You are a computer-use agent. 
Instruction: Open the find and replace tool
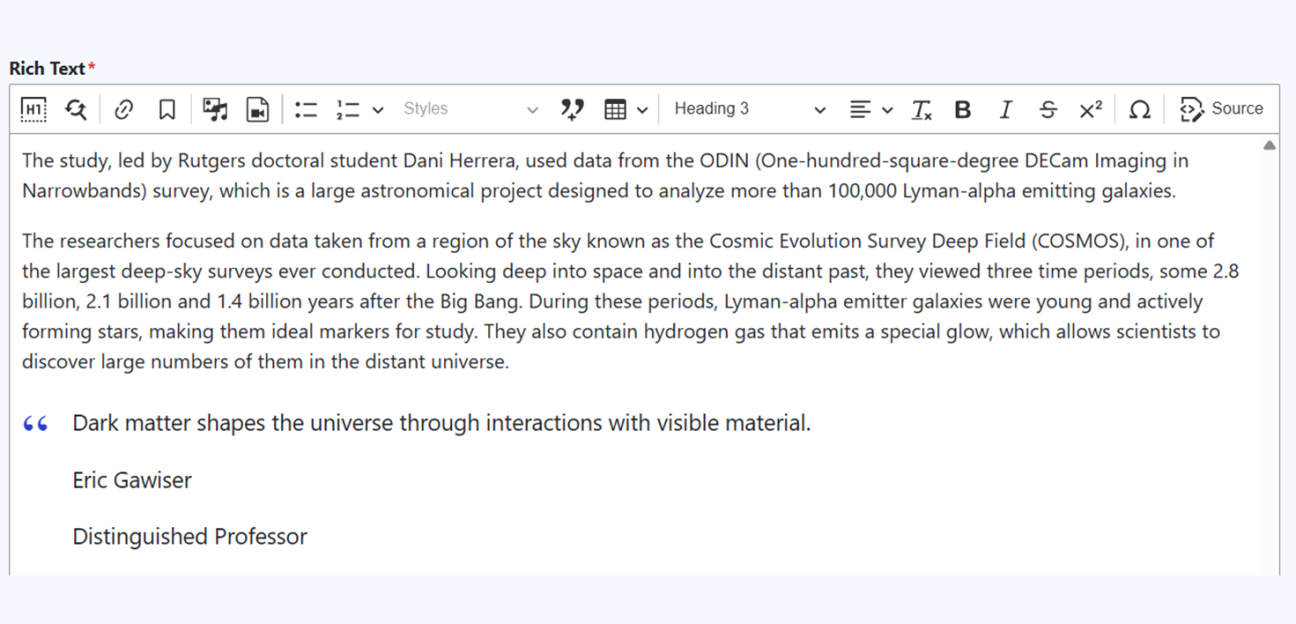[76, 110]
